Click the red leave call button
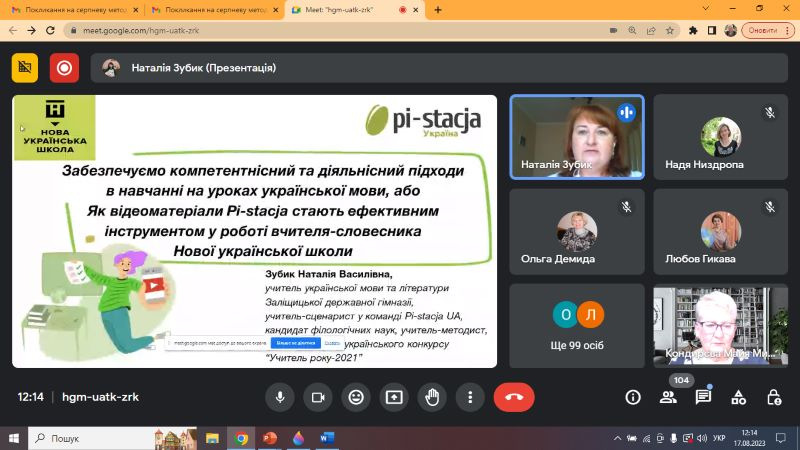The width and height of the screenshot is (800, 450). click(x=514, y=397)
